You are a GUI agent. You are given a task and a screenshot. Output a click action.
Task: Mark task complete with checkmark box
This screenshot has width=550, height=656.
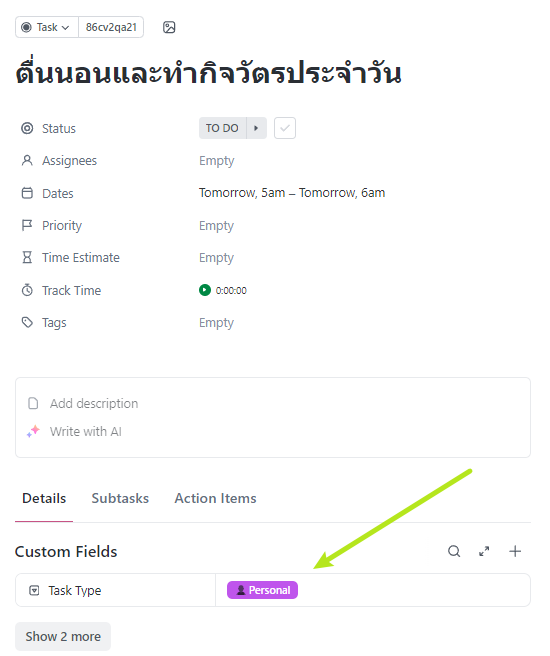(285, 128)
